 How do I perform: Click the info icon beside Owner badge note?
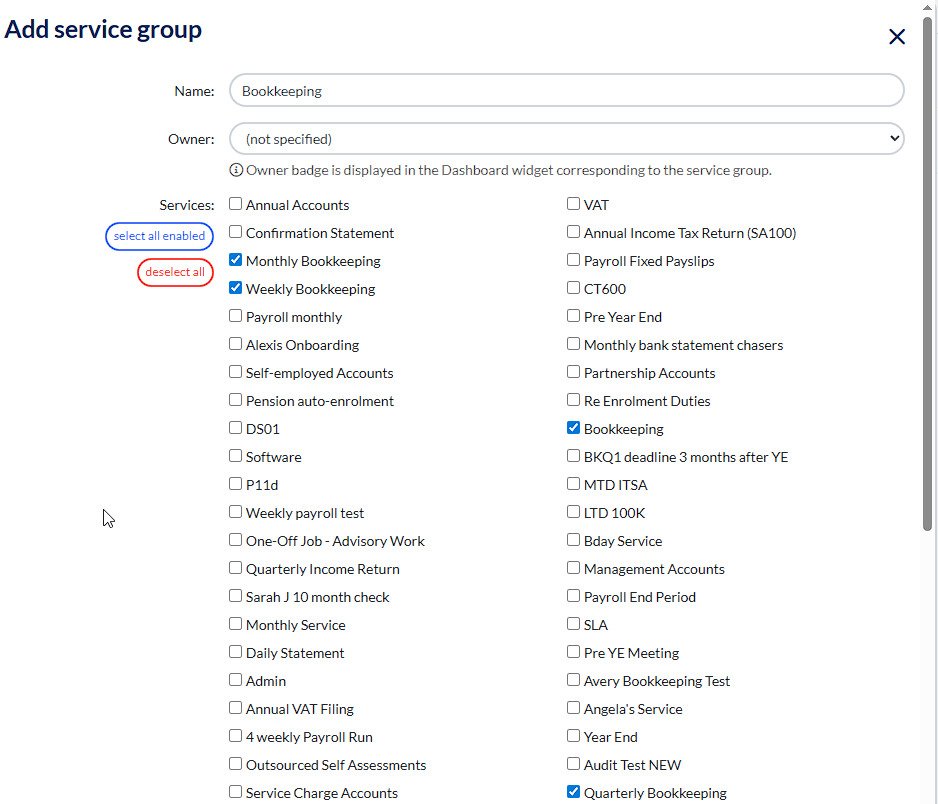tap(237, 170)
